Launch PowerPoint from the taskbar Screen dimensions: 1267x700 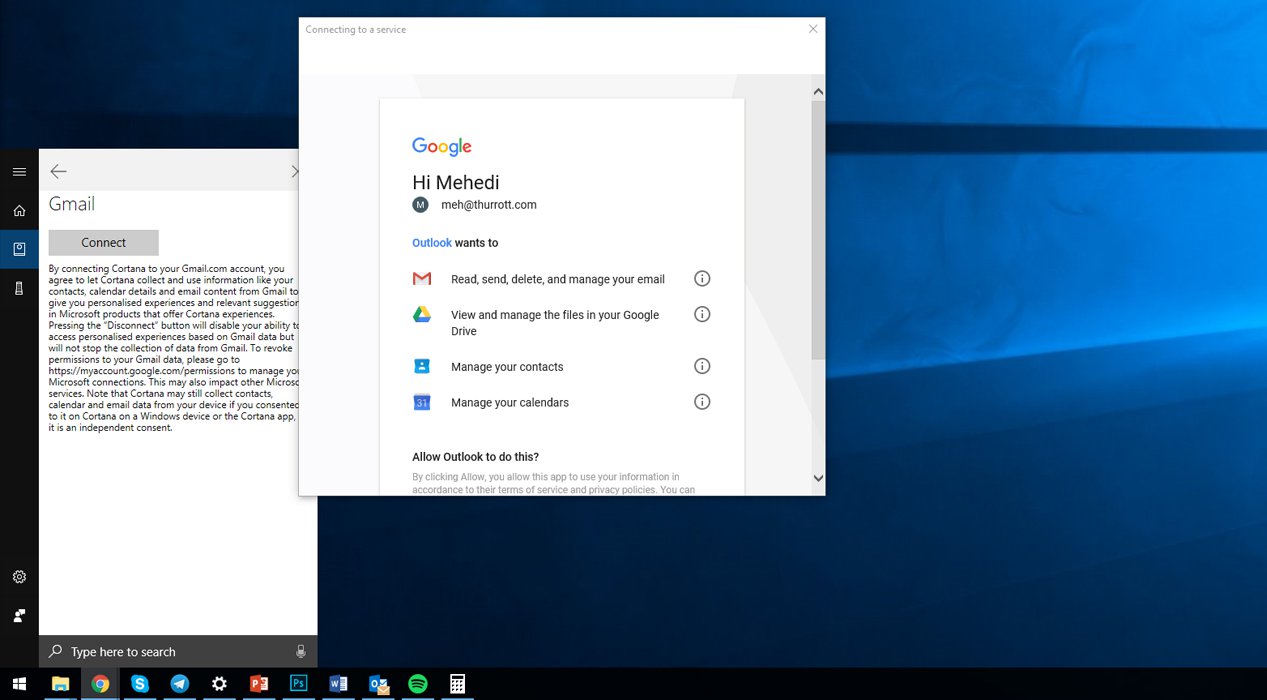click(259, 684)
